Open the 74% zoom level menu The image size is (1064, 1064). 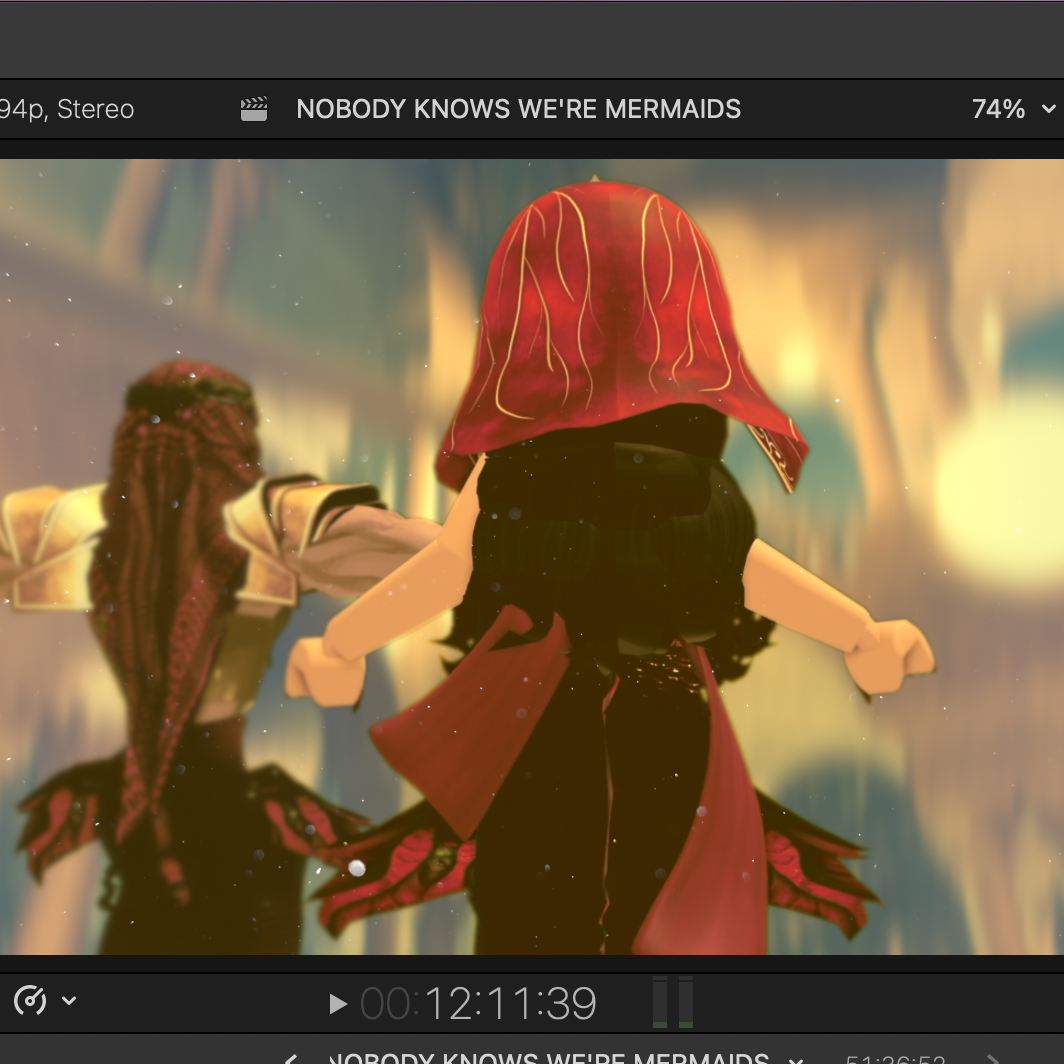[998, 109]
